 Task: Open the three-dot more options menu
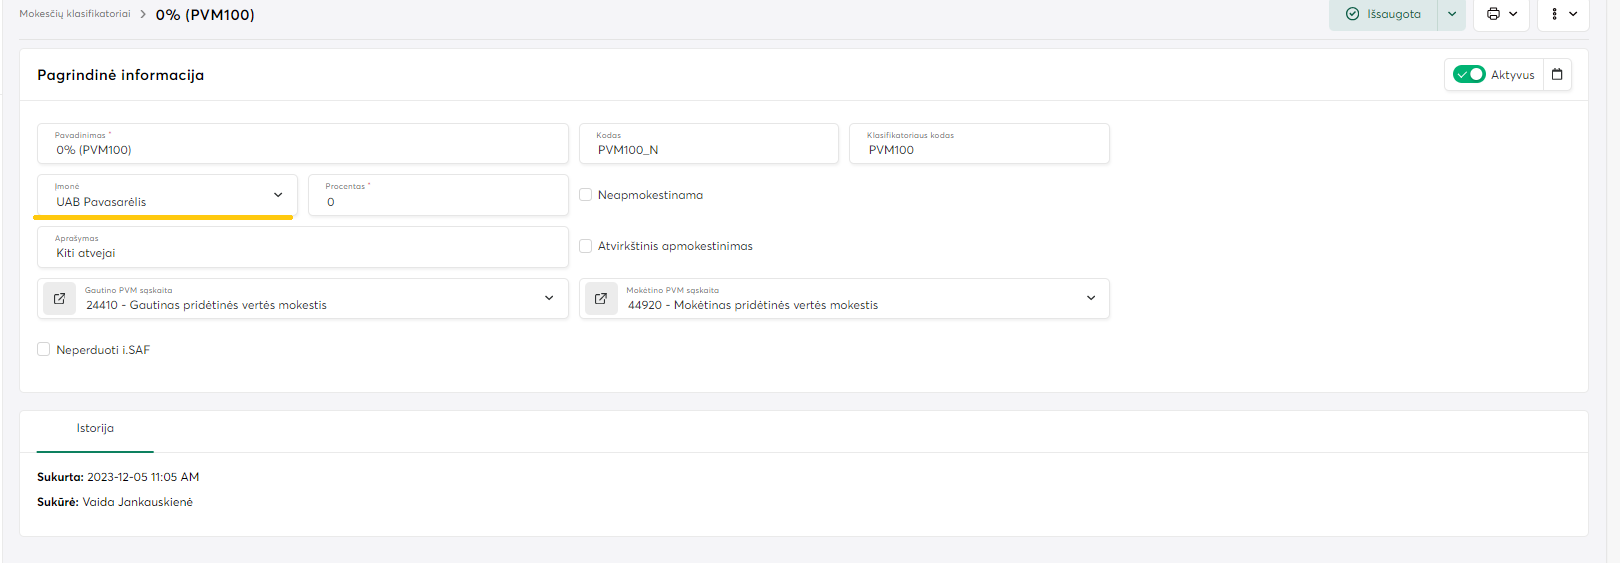click(x=1555, y=14)
